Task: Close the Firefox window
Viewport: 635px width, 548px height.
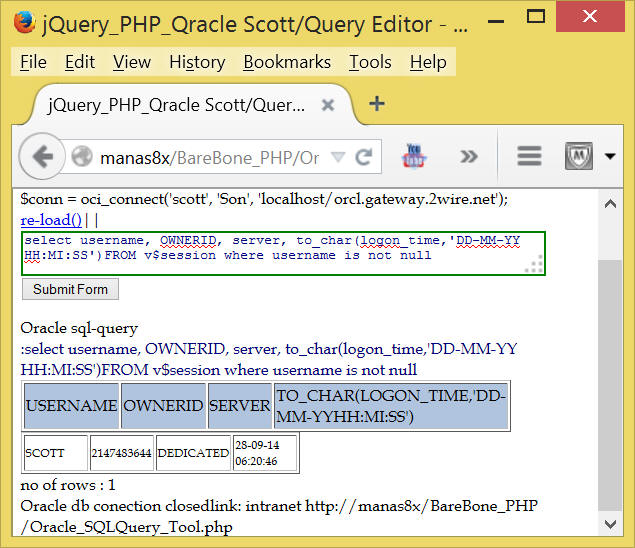Action: (590, 17)
